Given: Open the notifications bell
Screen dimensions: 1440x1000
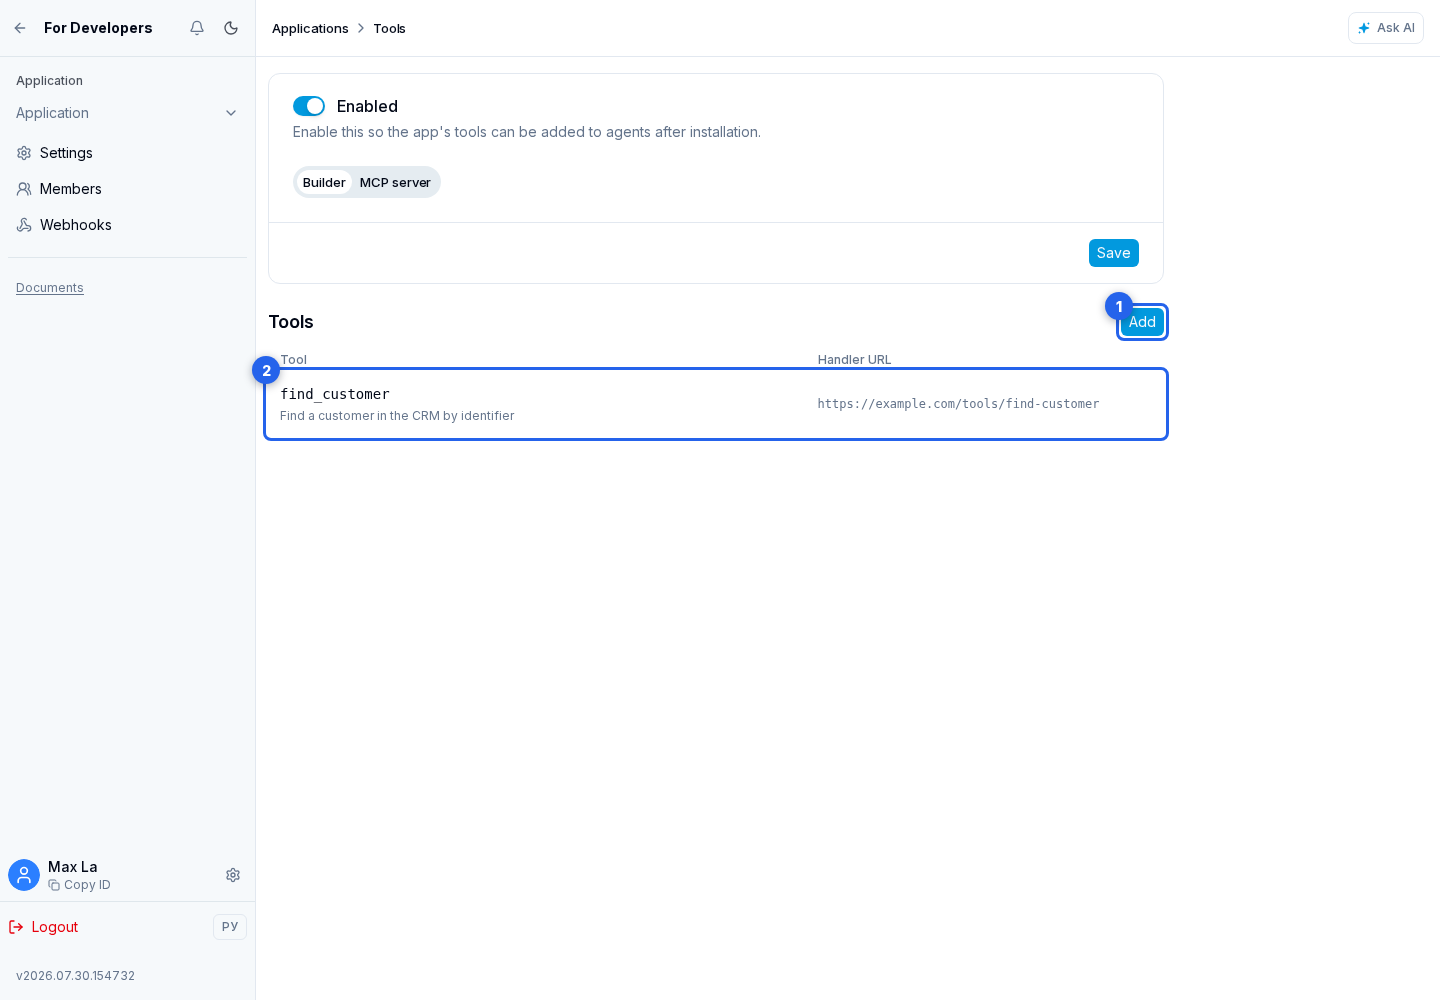Looking at the screenshot, I should point(197,28).
